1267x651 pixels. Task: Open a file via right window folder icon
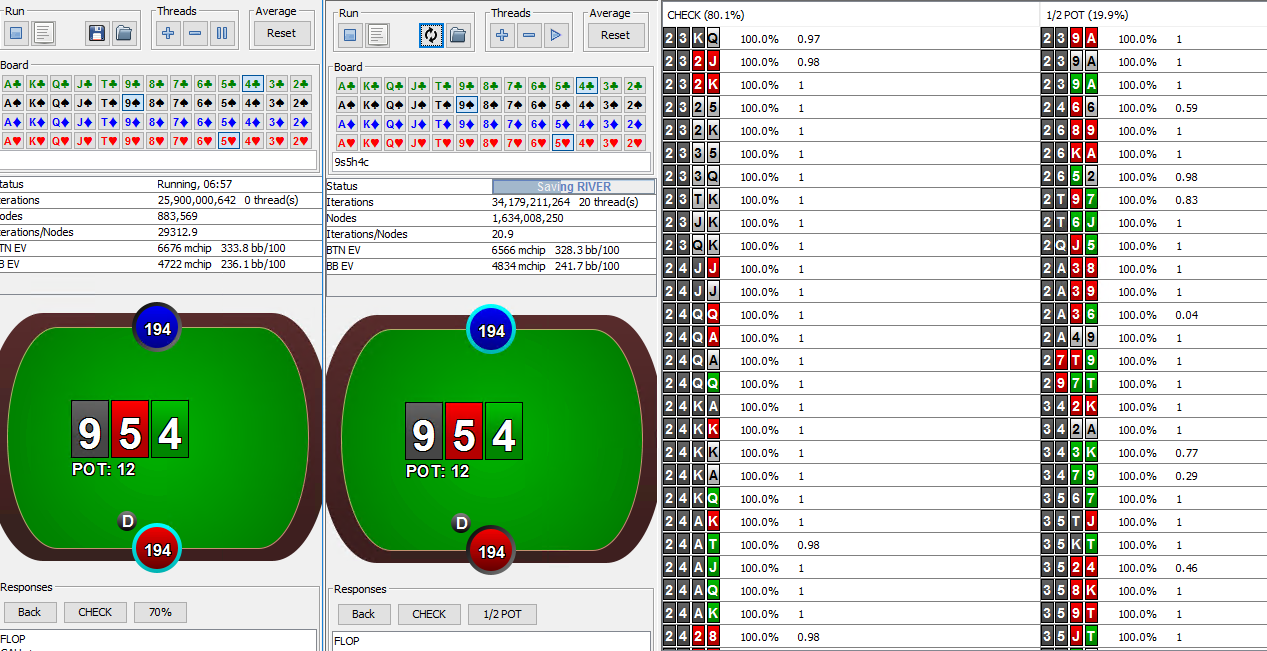click(x=457, y=35)
